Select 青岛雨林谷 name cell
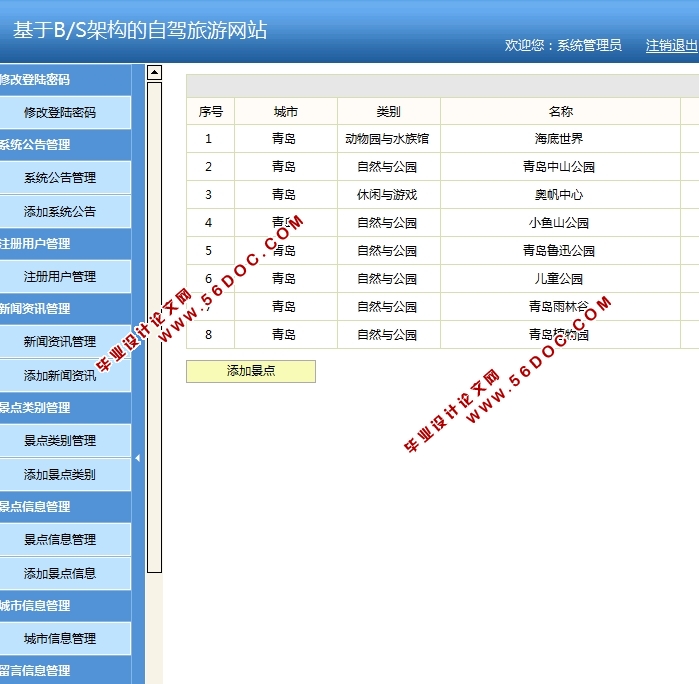699x684 pixels. pos(559,307)
